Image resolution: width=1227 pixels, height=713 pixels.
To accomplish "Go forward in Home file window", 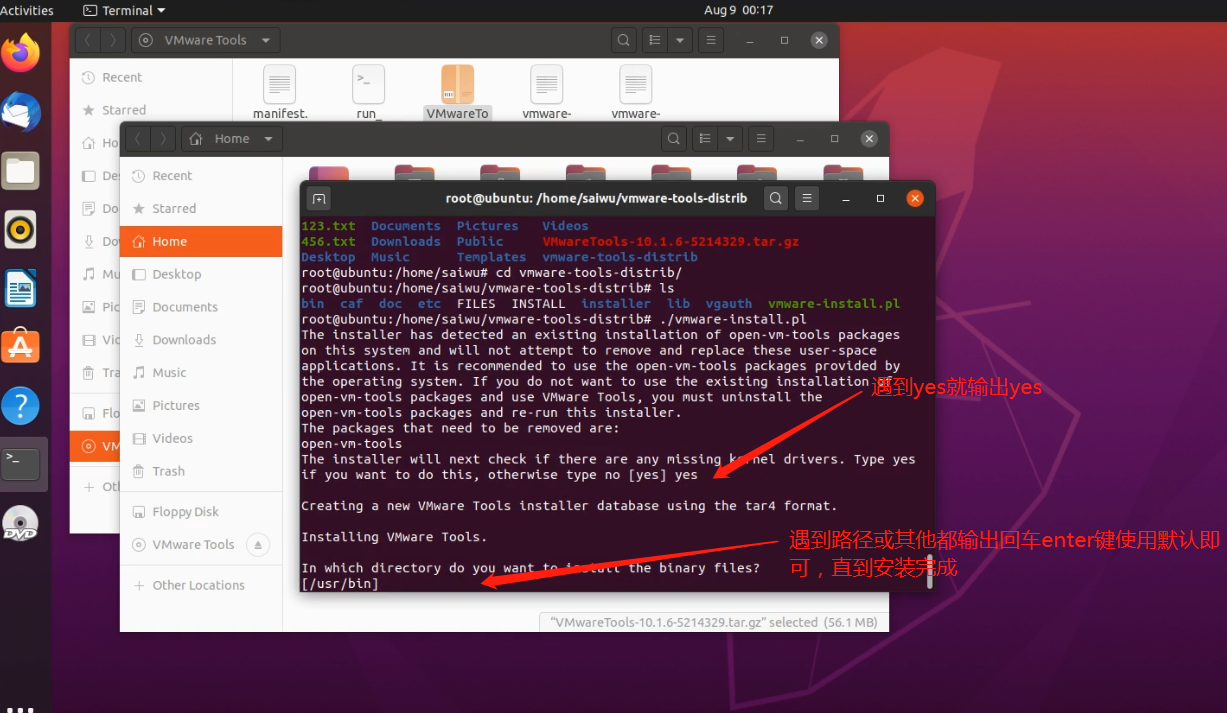I will click(x=163, y=139).
